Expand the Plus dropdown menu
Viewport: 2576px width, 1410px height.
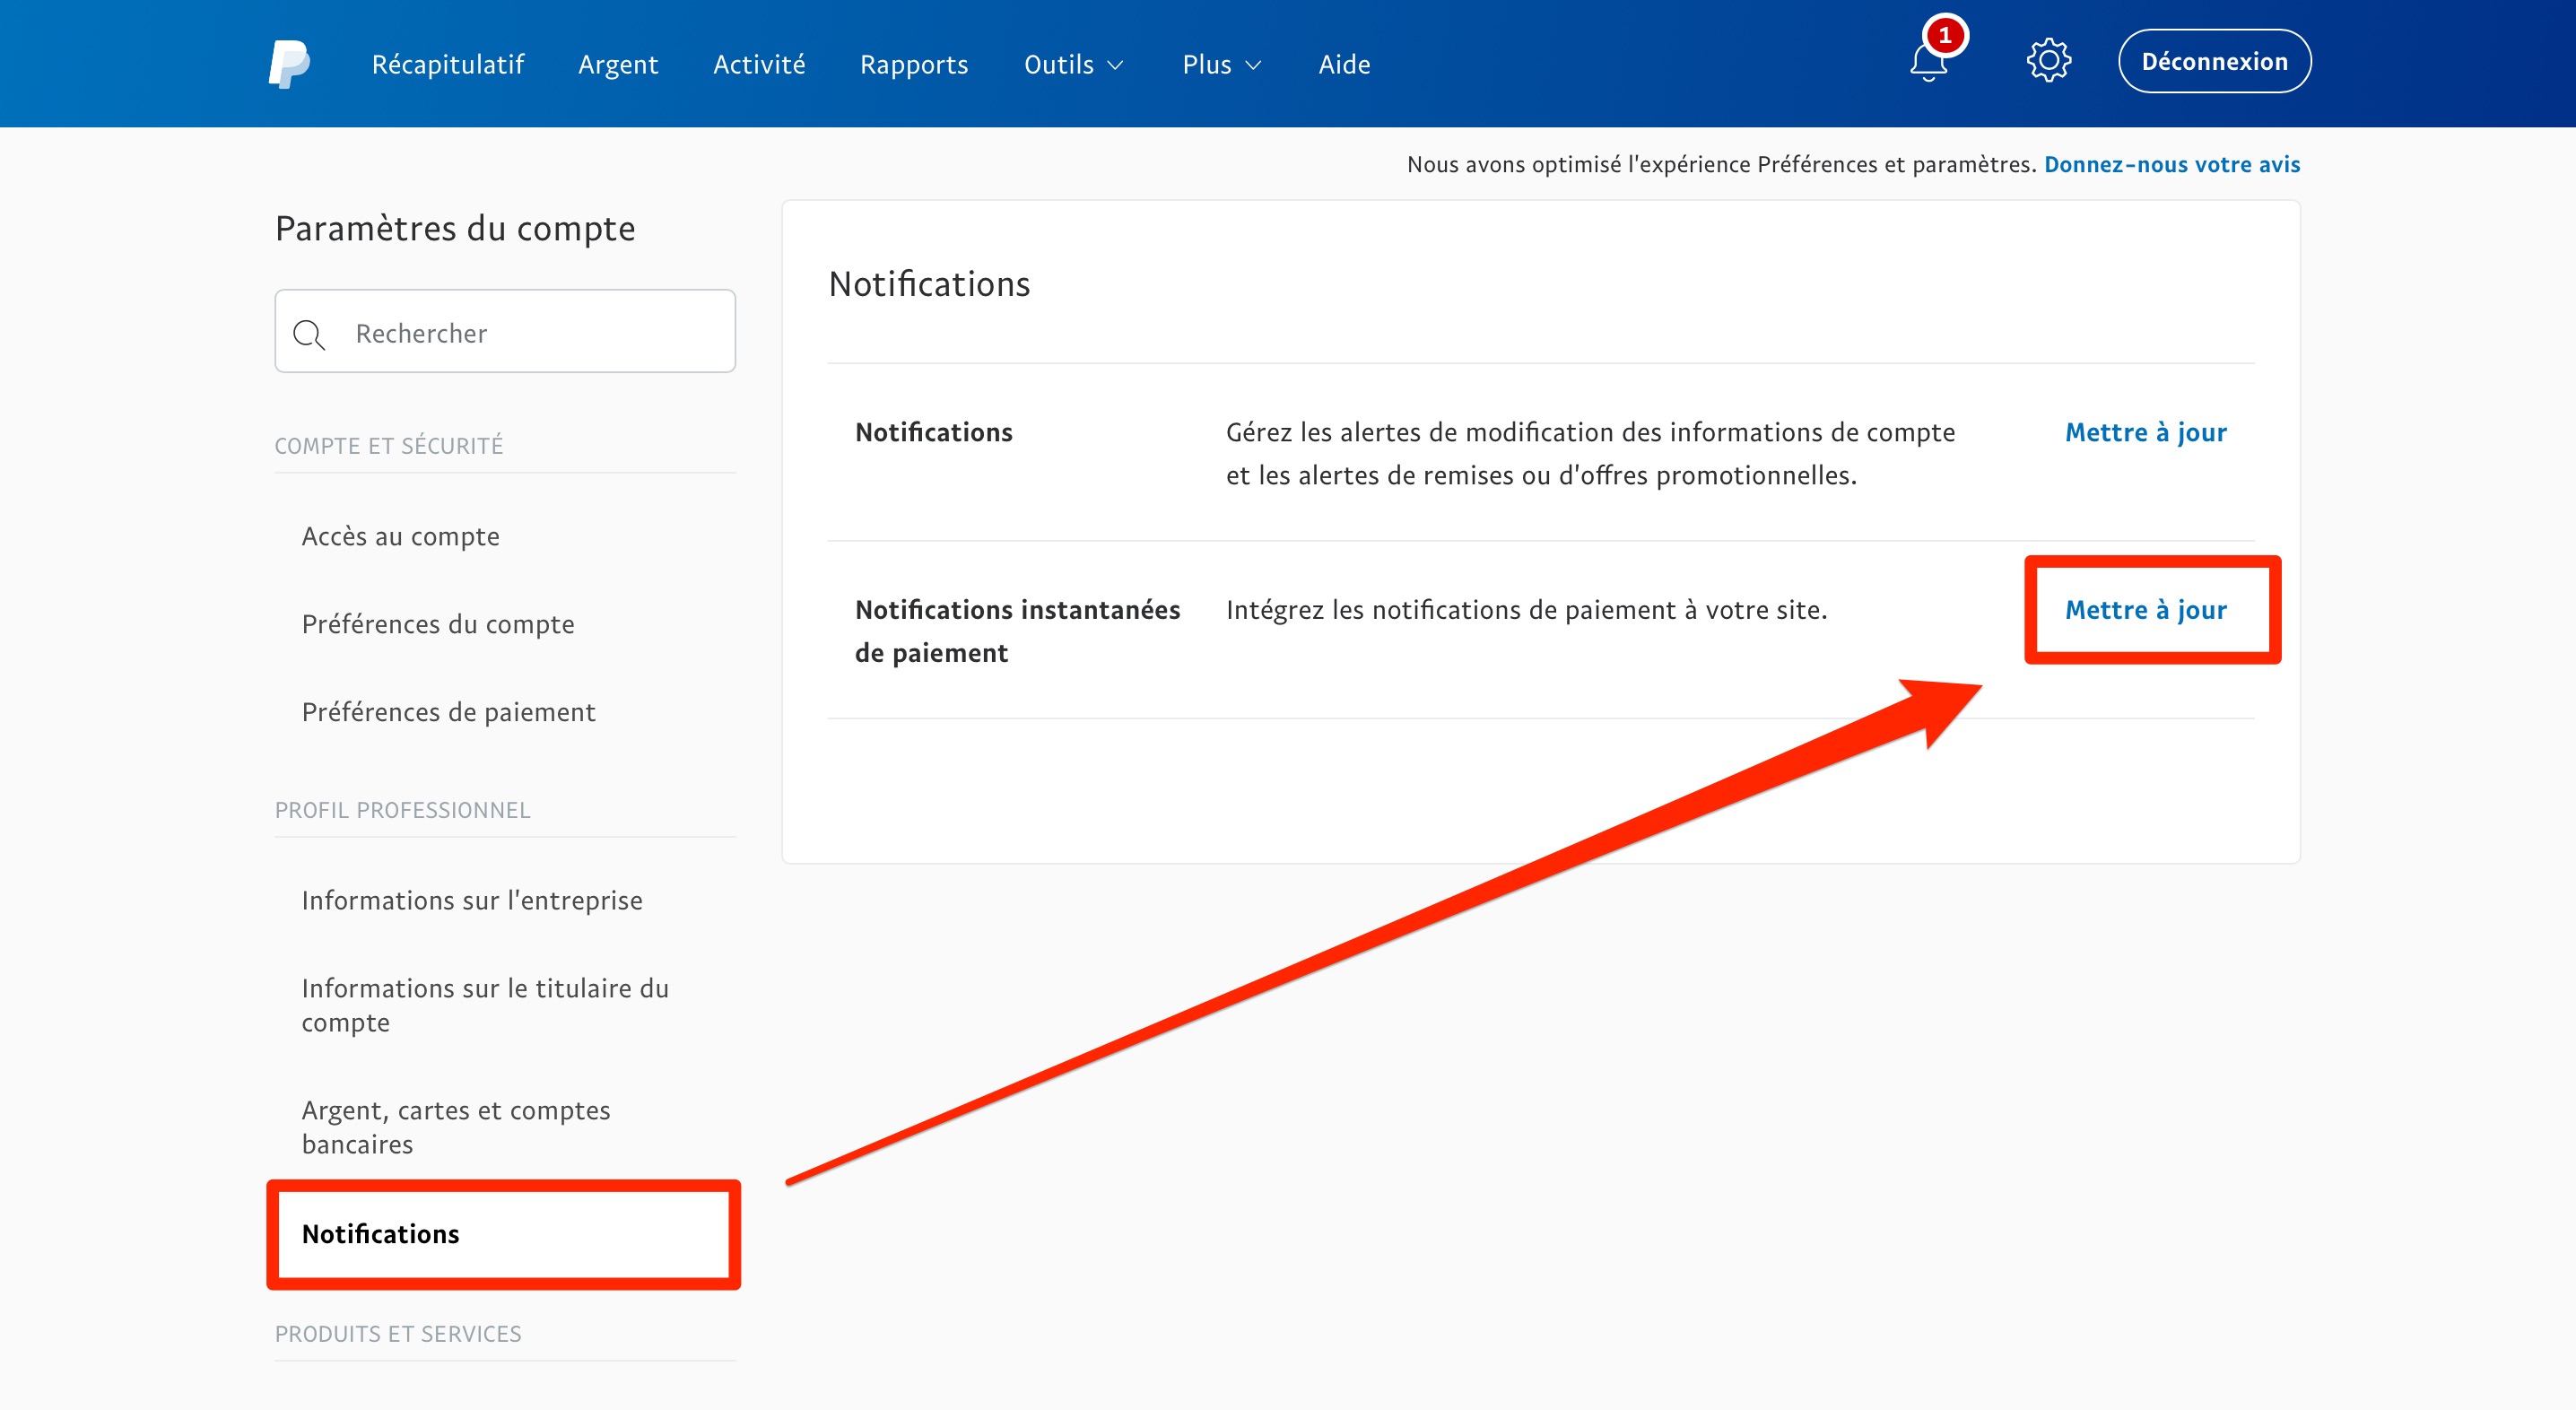click(x=1220, y=65)
